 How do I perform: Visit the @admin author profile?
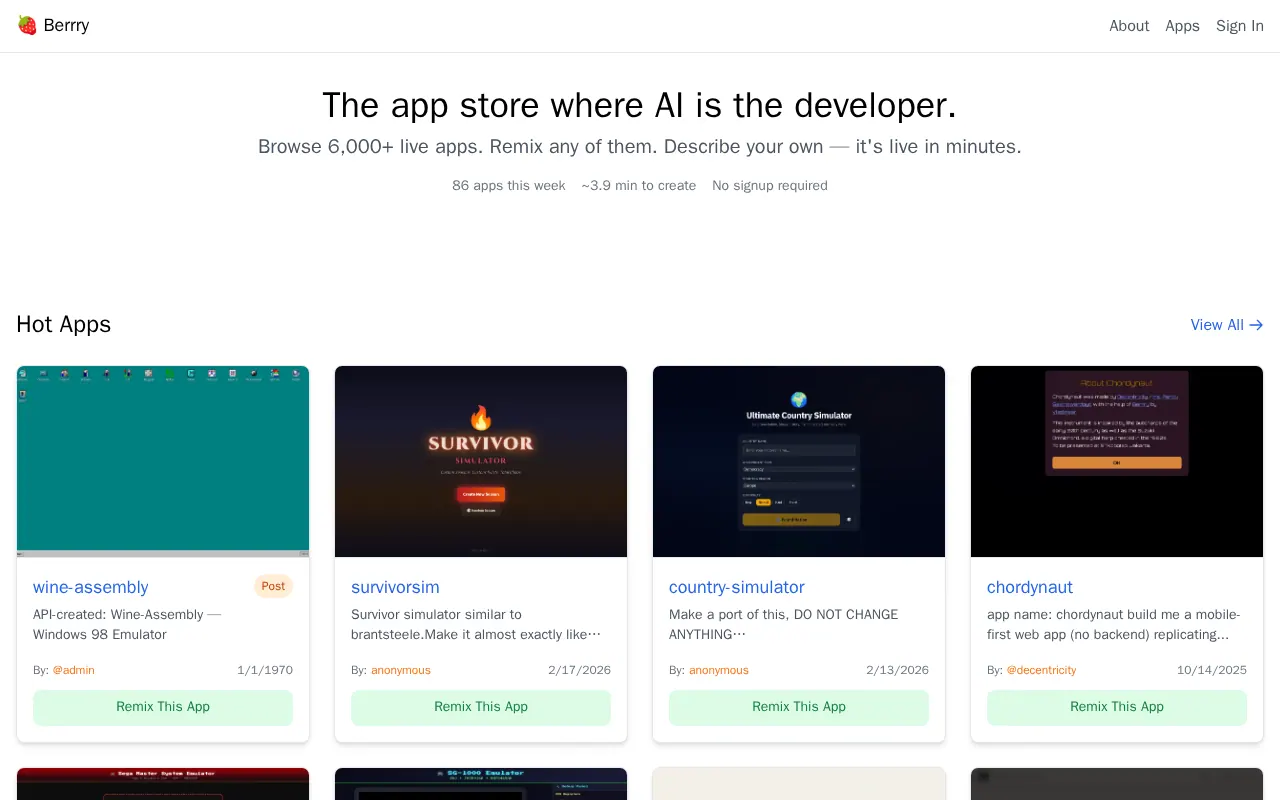pyautogui.click(x=73, y=670)
